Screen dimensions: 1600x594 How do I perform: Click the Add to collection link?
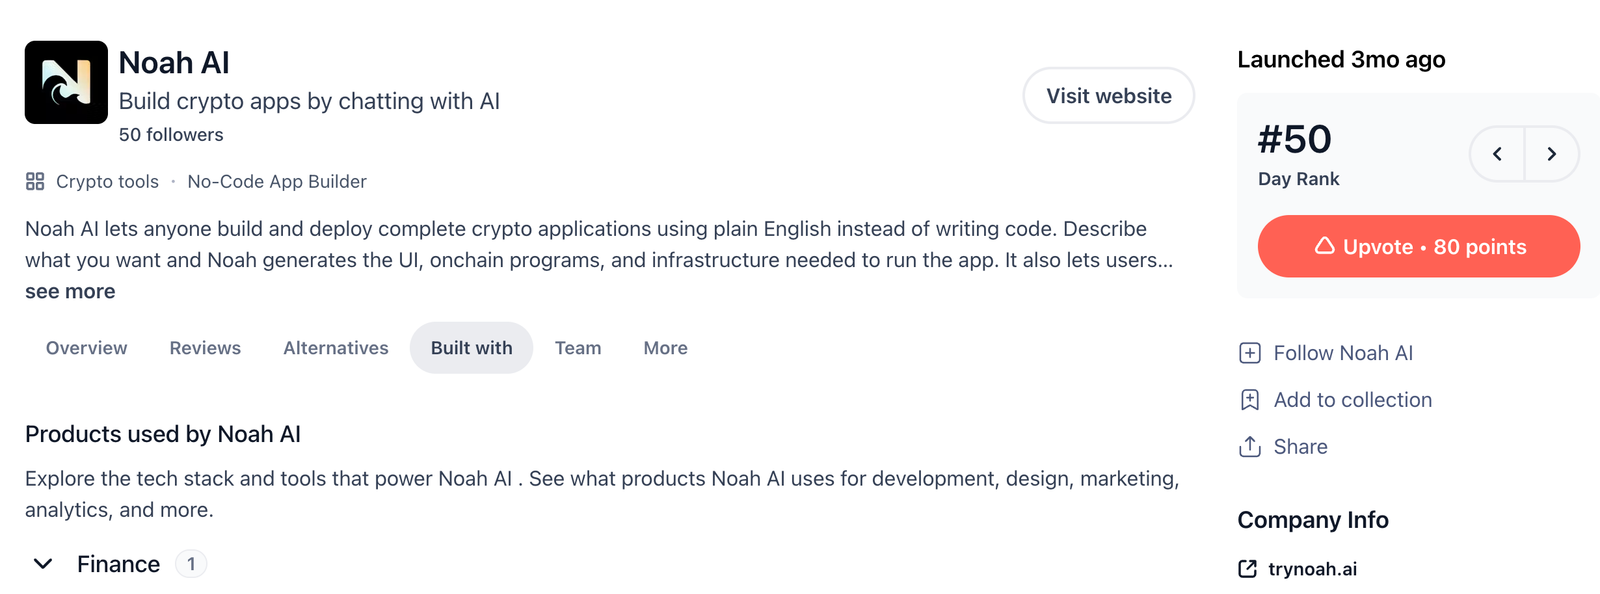tap(1353, 400)
